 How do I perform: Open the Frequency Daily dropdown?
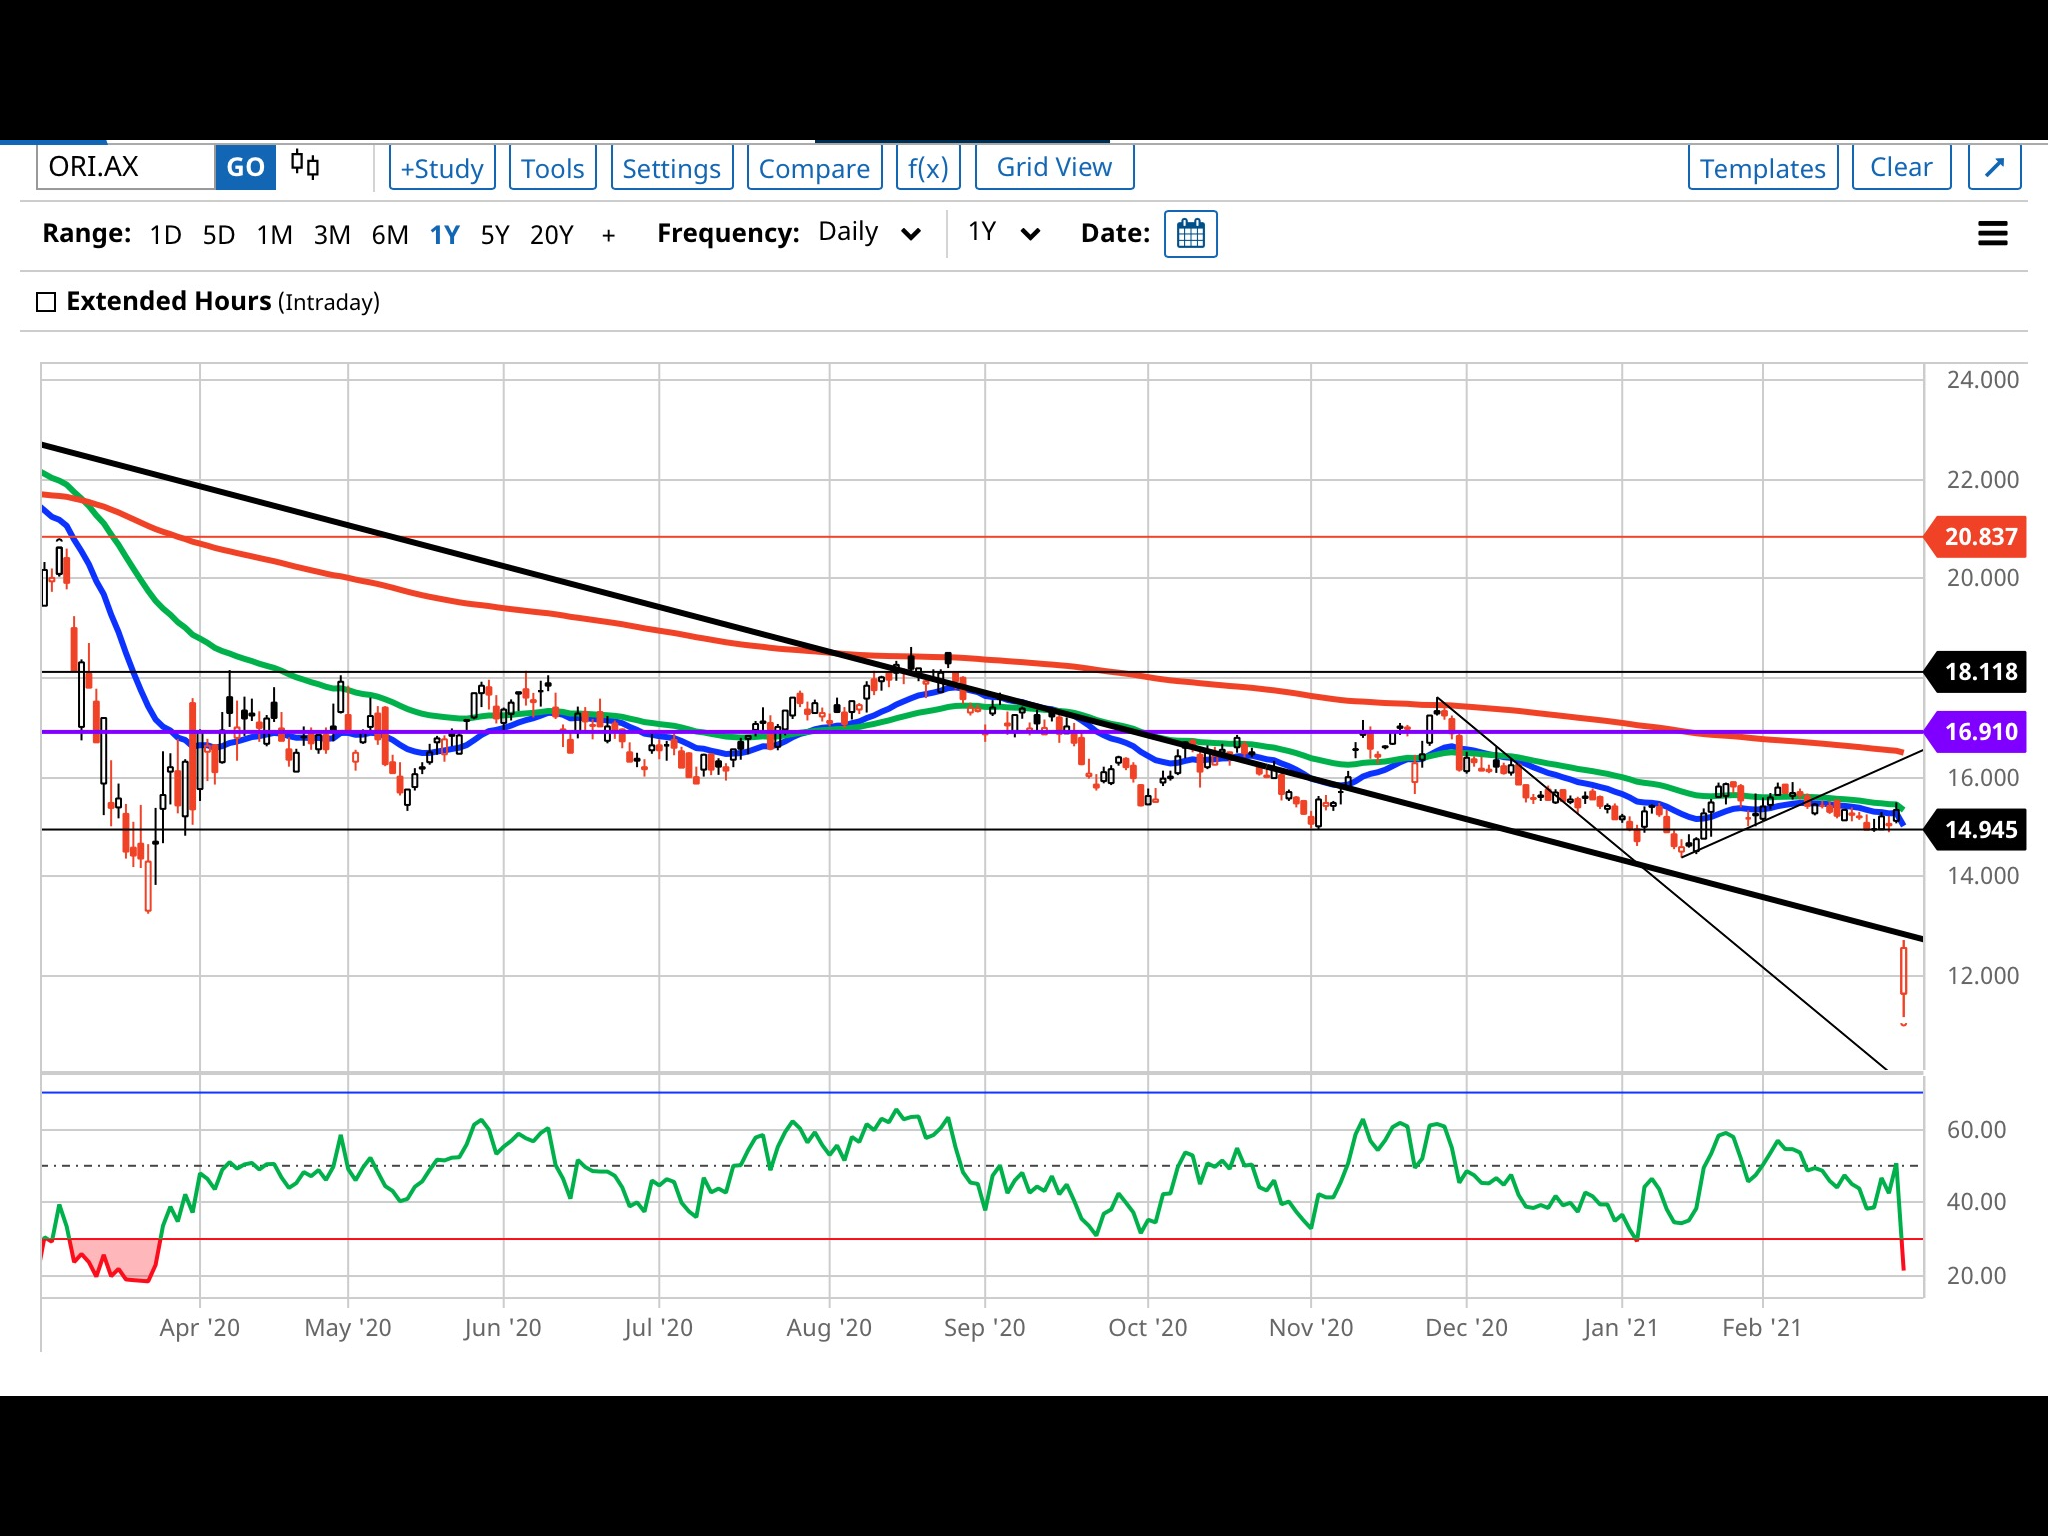tap(869, 233)
